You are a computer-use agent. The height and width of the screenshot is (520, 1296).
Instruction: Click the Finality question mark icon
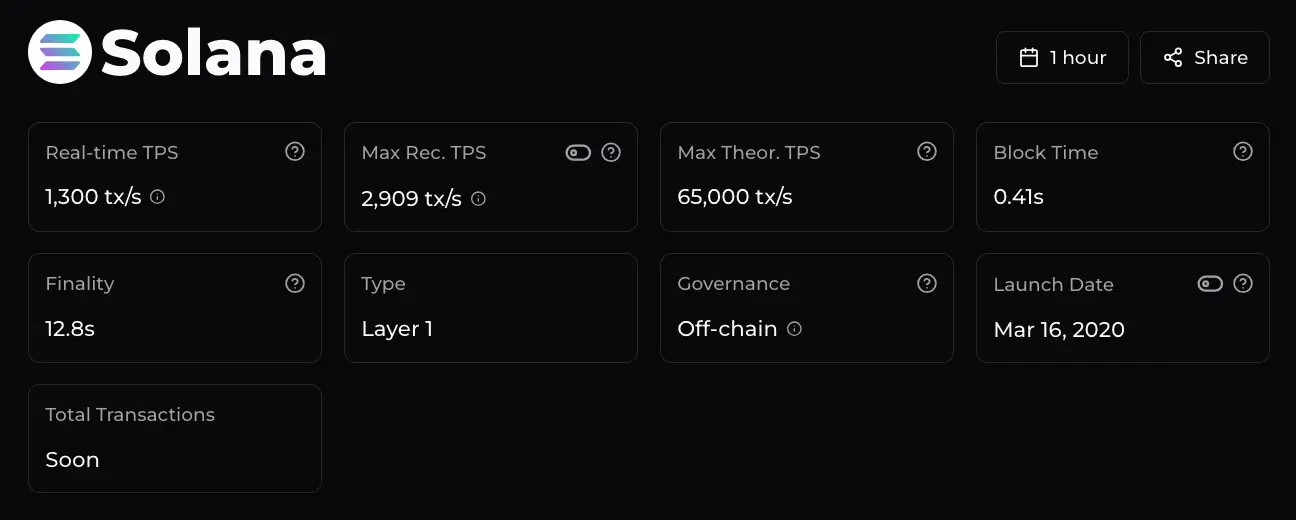tap(295, 283)
